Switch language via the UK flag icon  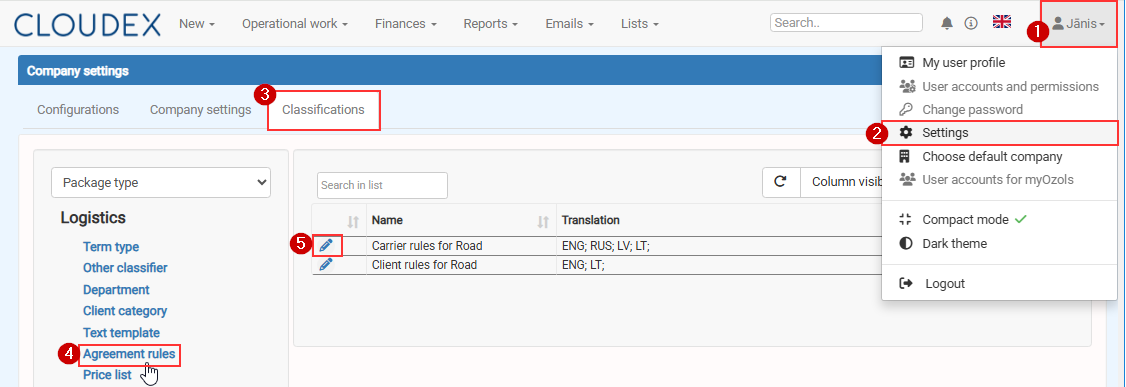pos(1002,22)
